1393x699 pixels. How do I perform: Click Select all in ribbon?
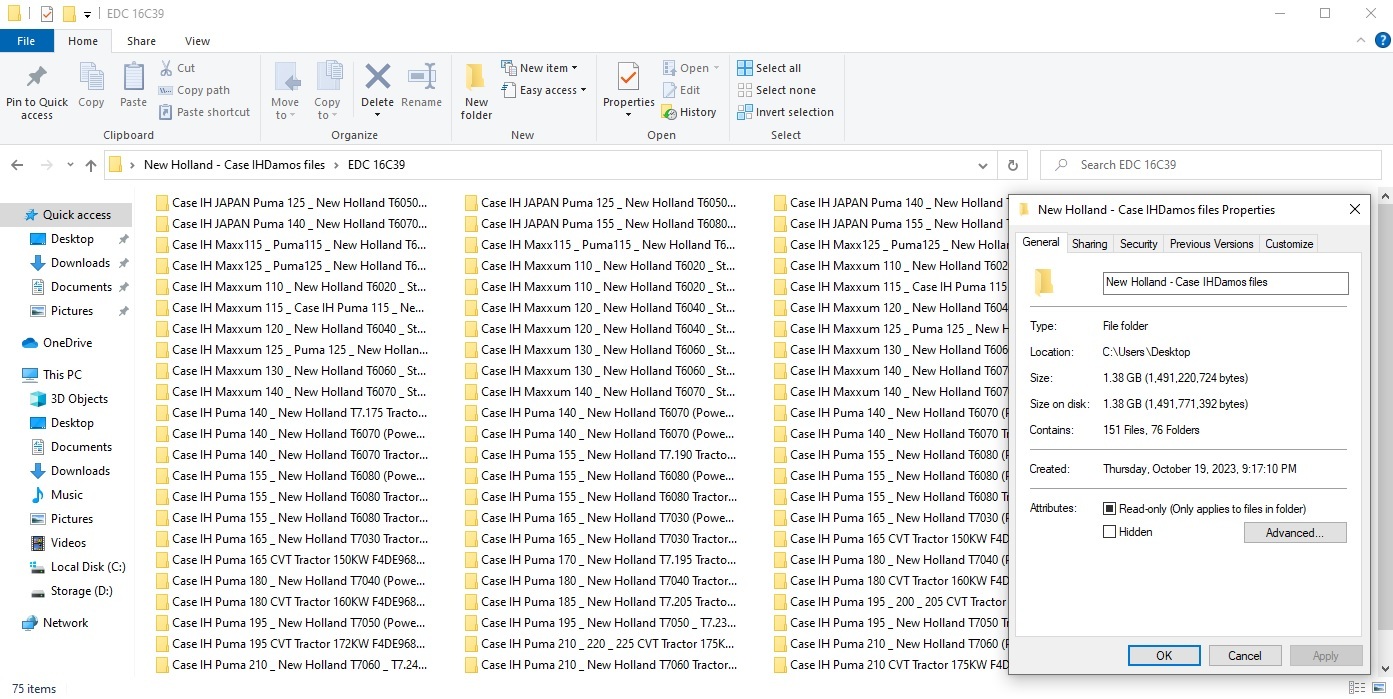tap(769, 68)
